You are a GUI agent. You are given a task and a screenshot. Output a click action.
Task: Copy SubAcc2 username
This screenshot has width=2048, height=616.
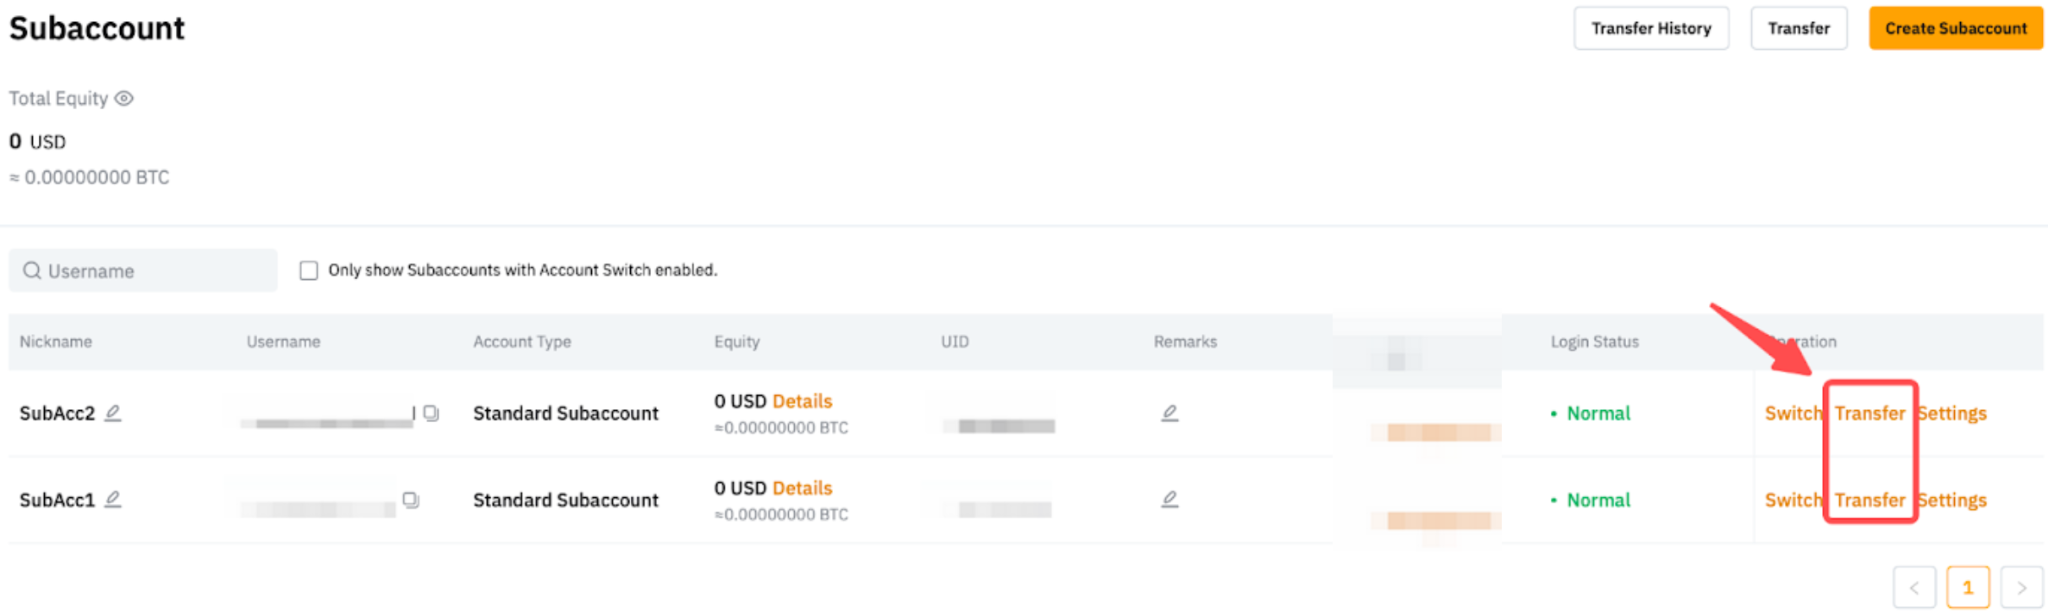pyautogui.click(x=431, y=413)
